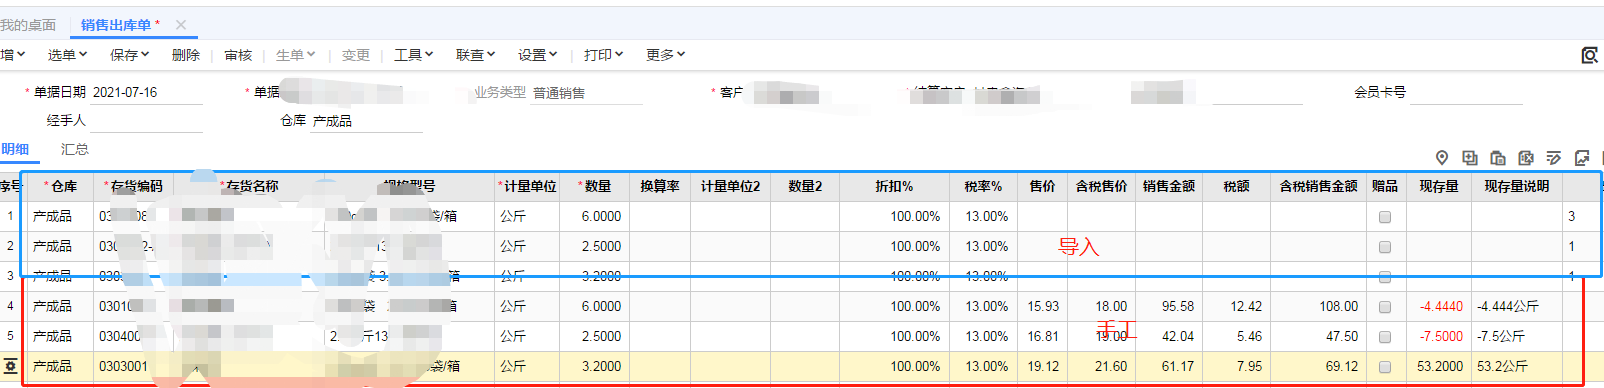Screen dimensions: 1604x388
Task: Tick the 赠品 checkbox in row 1
Action: [1385, 217]
